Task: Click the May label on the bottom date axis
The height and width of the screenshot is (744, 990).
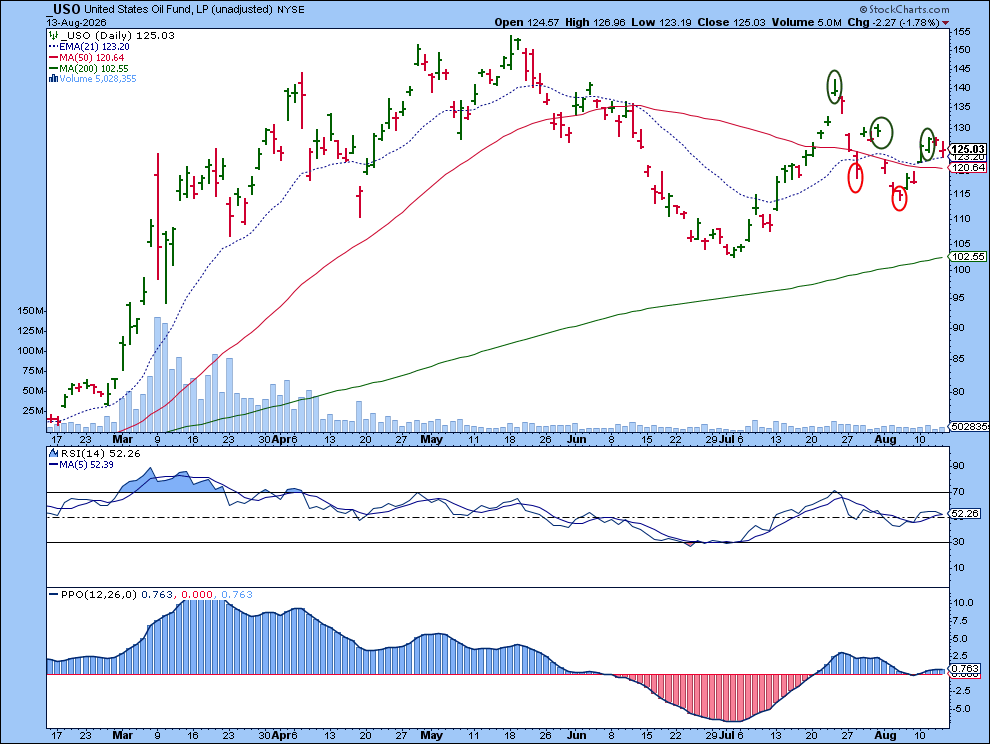Action: (x=432, y=735)
